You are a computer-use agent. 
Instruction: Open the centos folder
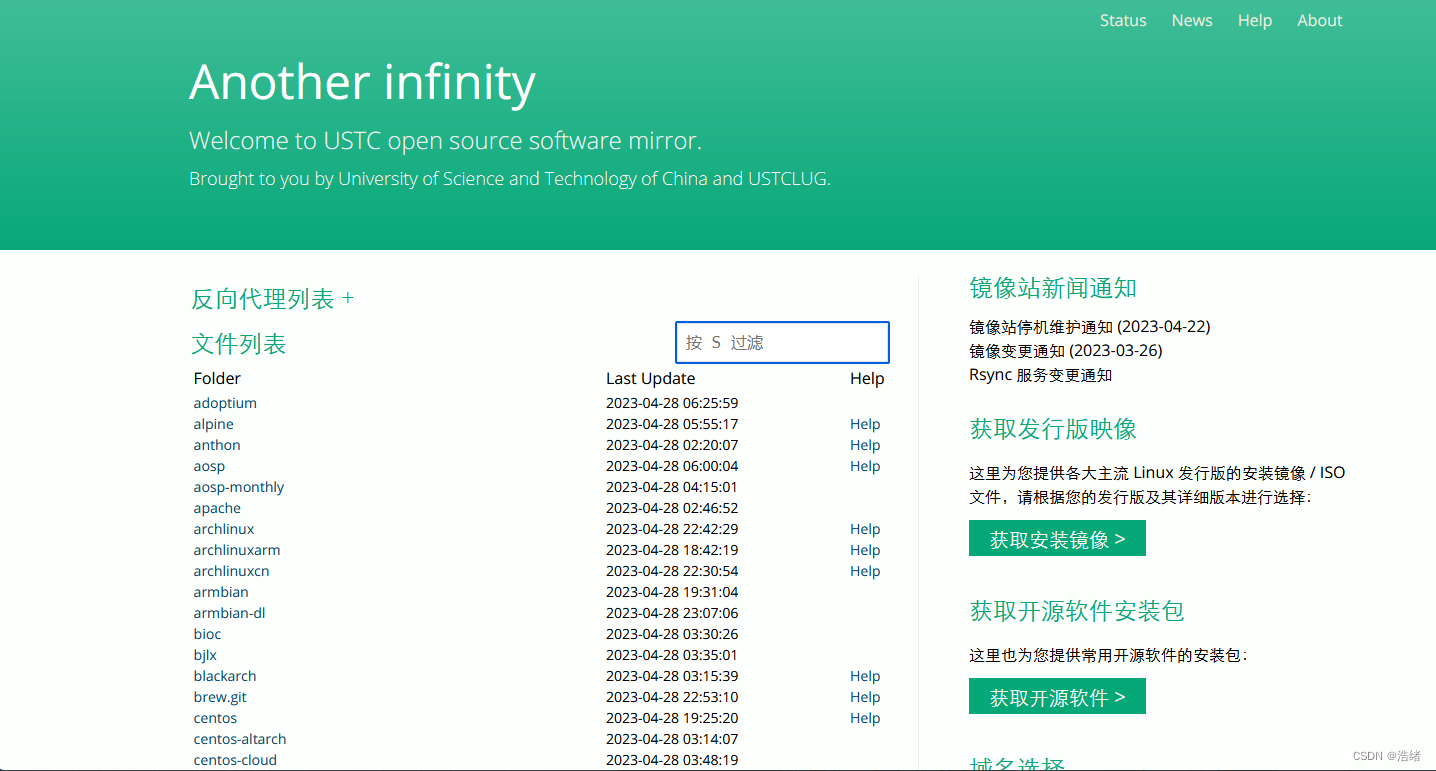215,718
